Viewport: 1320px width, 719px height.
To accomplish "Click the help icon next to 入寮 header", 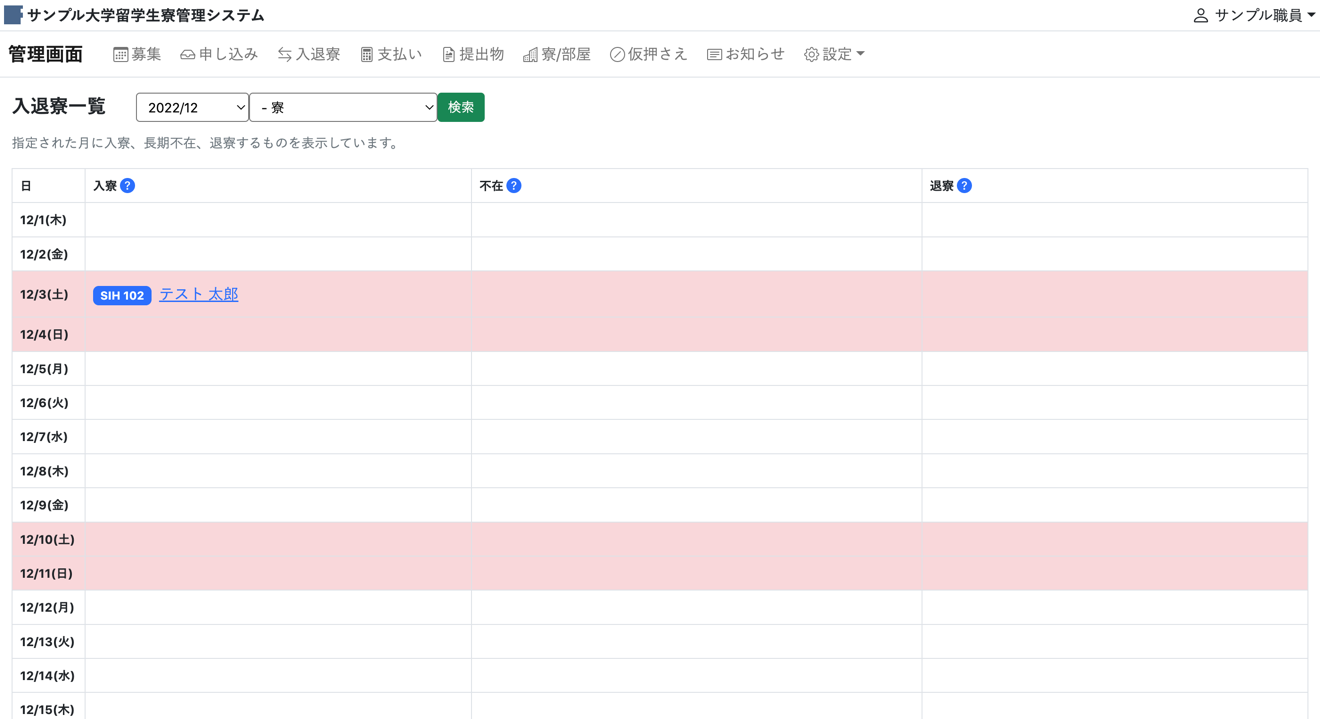I will 127,186.
